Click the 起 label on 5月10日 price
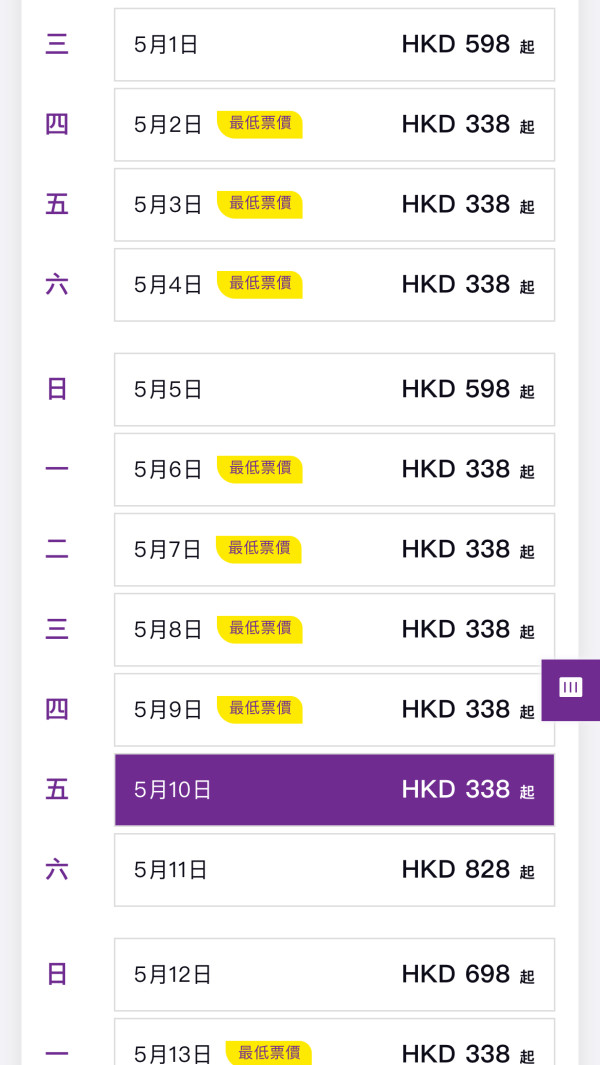This screenshot has height=1065, width=600. 527,793
